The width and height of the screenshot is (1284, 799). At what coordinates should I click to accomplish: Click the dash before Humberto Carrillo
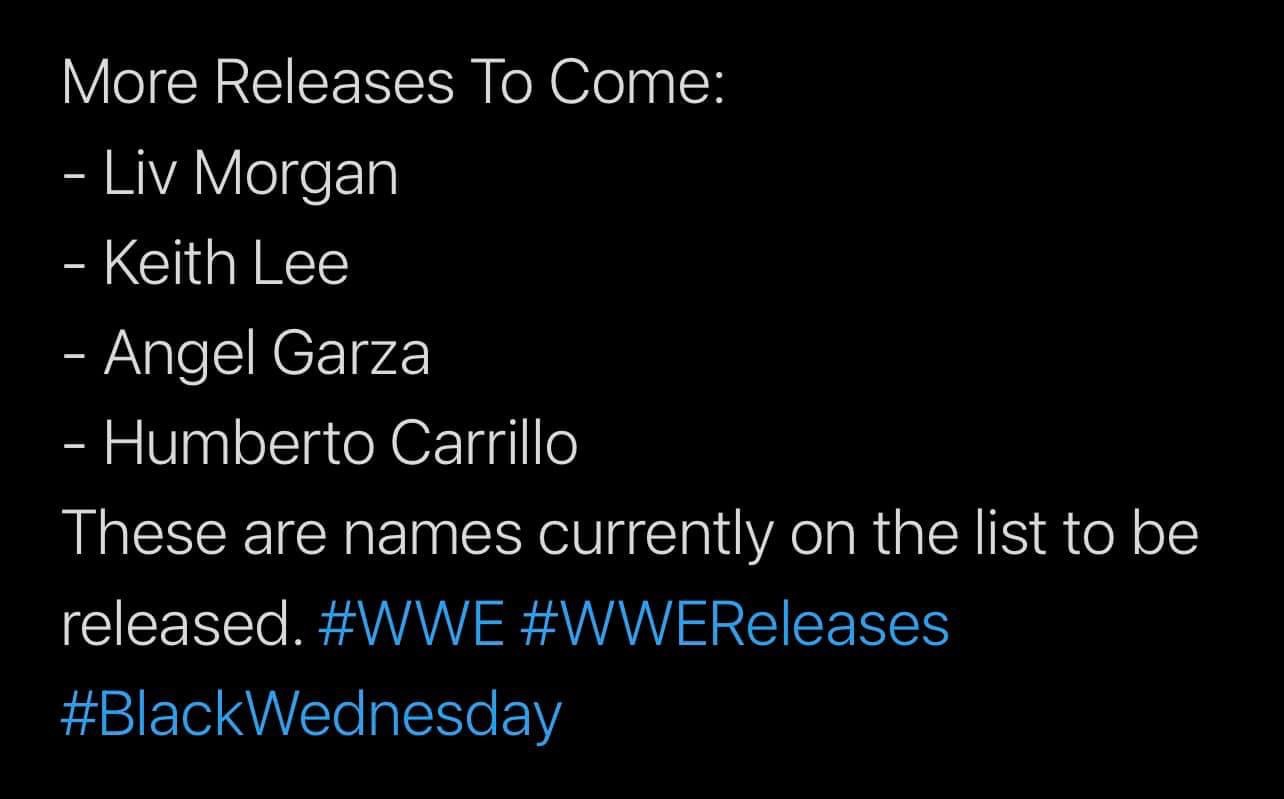click(73, 447)
